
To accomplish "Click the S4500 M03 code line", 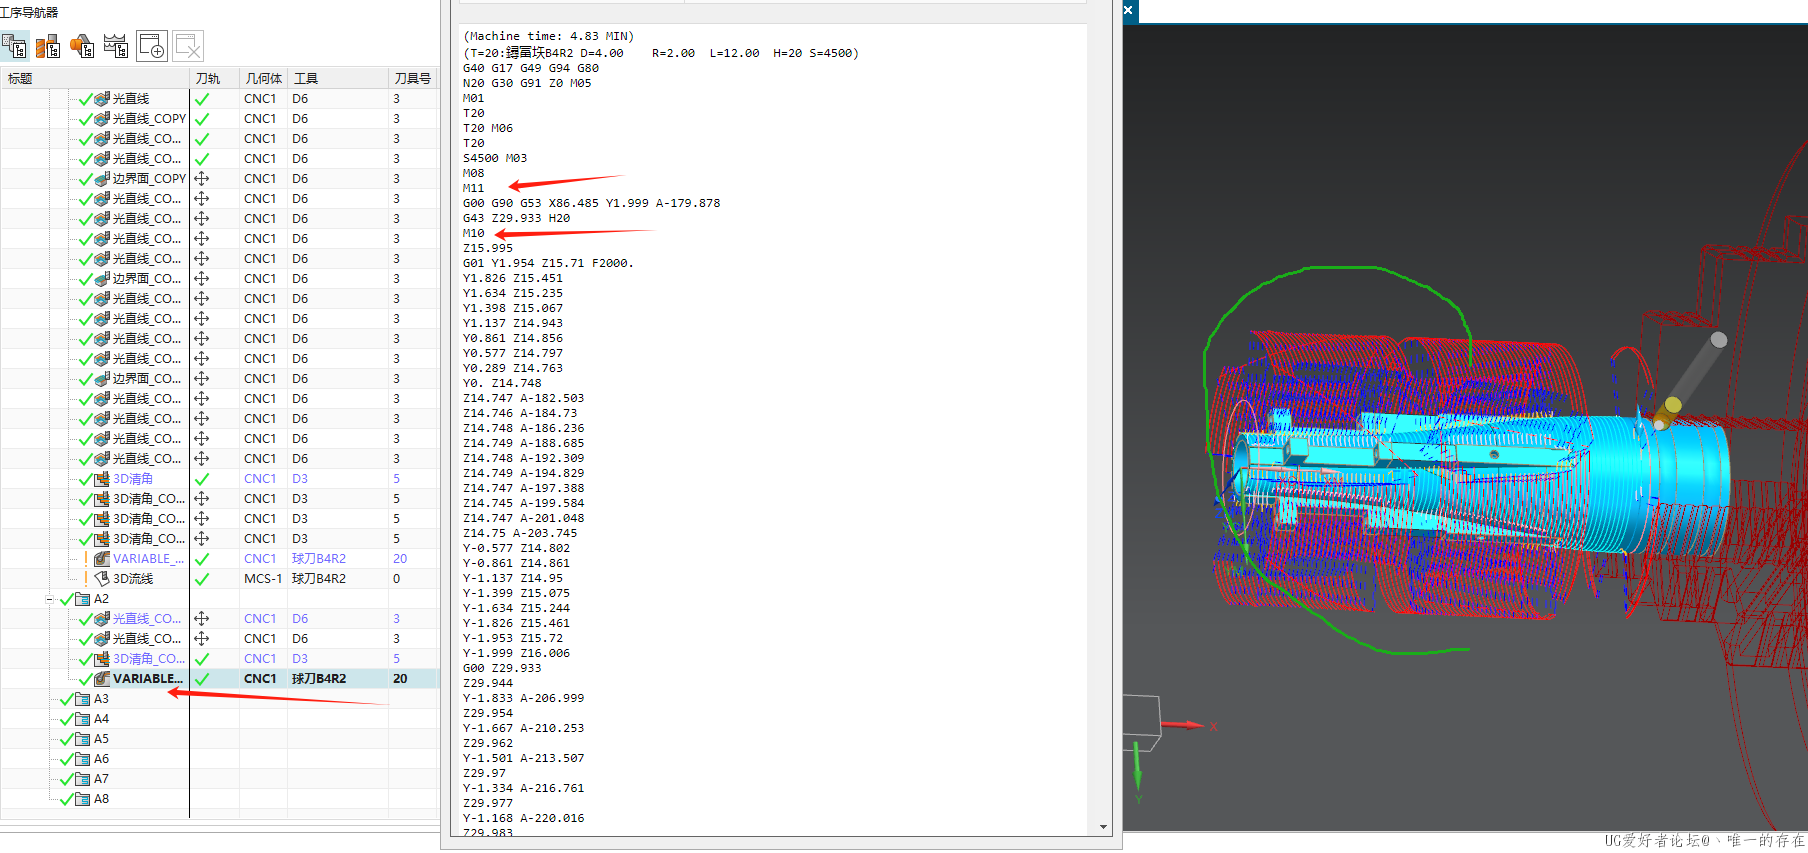I will [495, 158].
